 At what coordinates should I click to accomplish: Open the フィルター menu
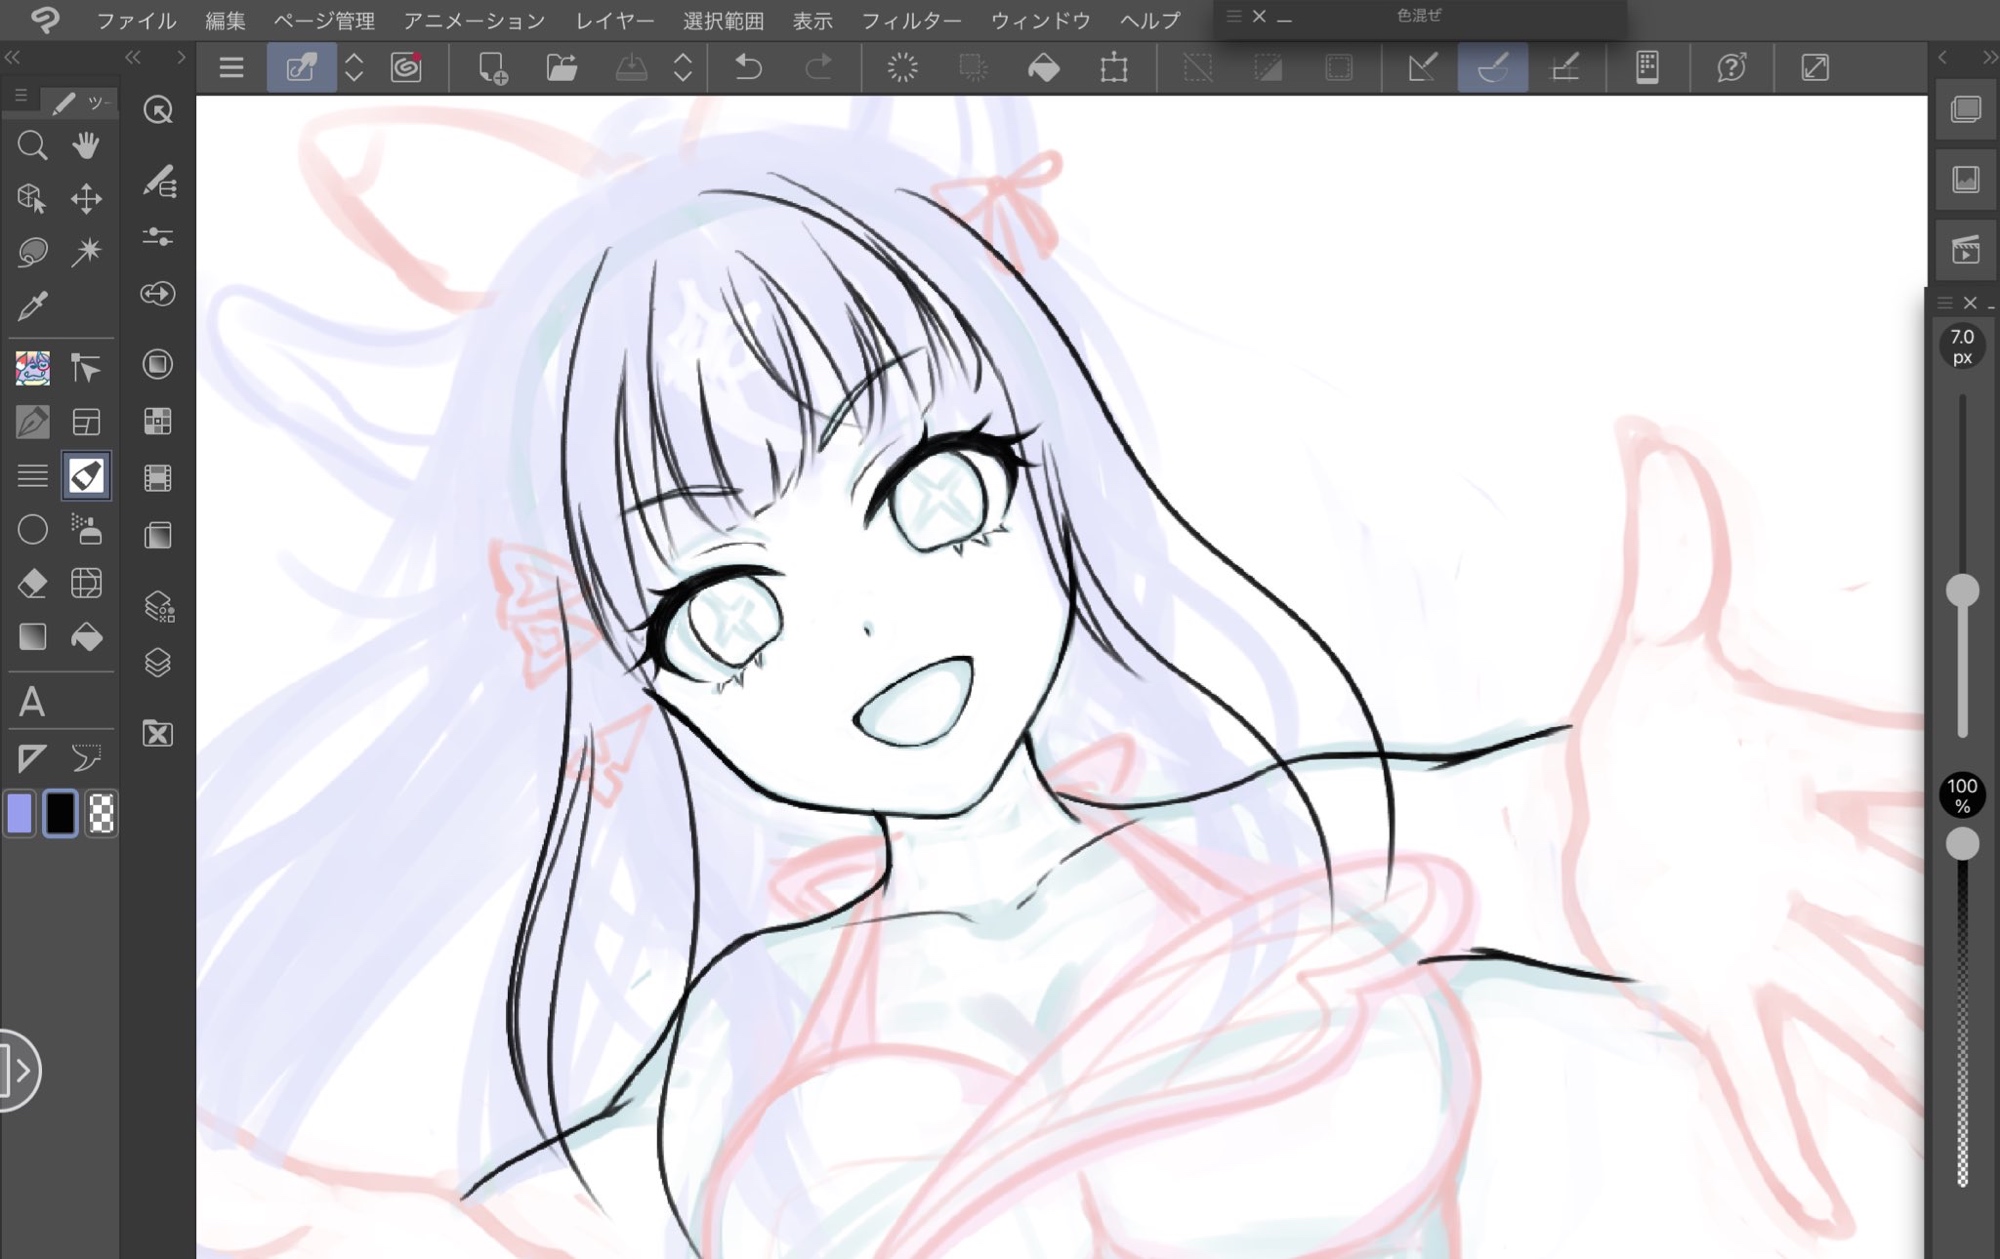coord(910,20)
